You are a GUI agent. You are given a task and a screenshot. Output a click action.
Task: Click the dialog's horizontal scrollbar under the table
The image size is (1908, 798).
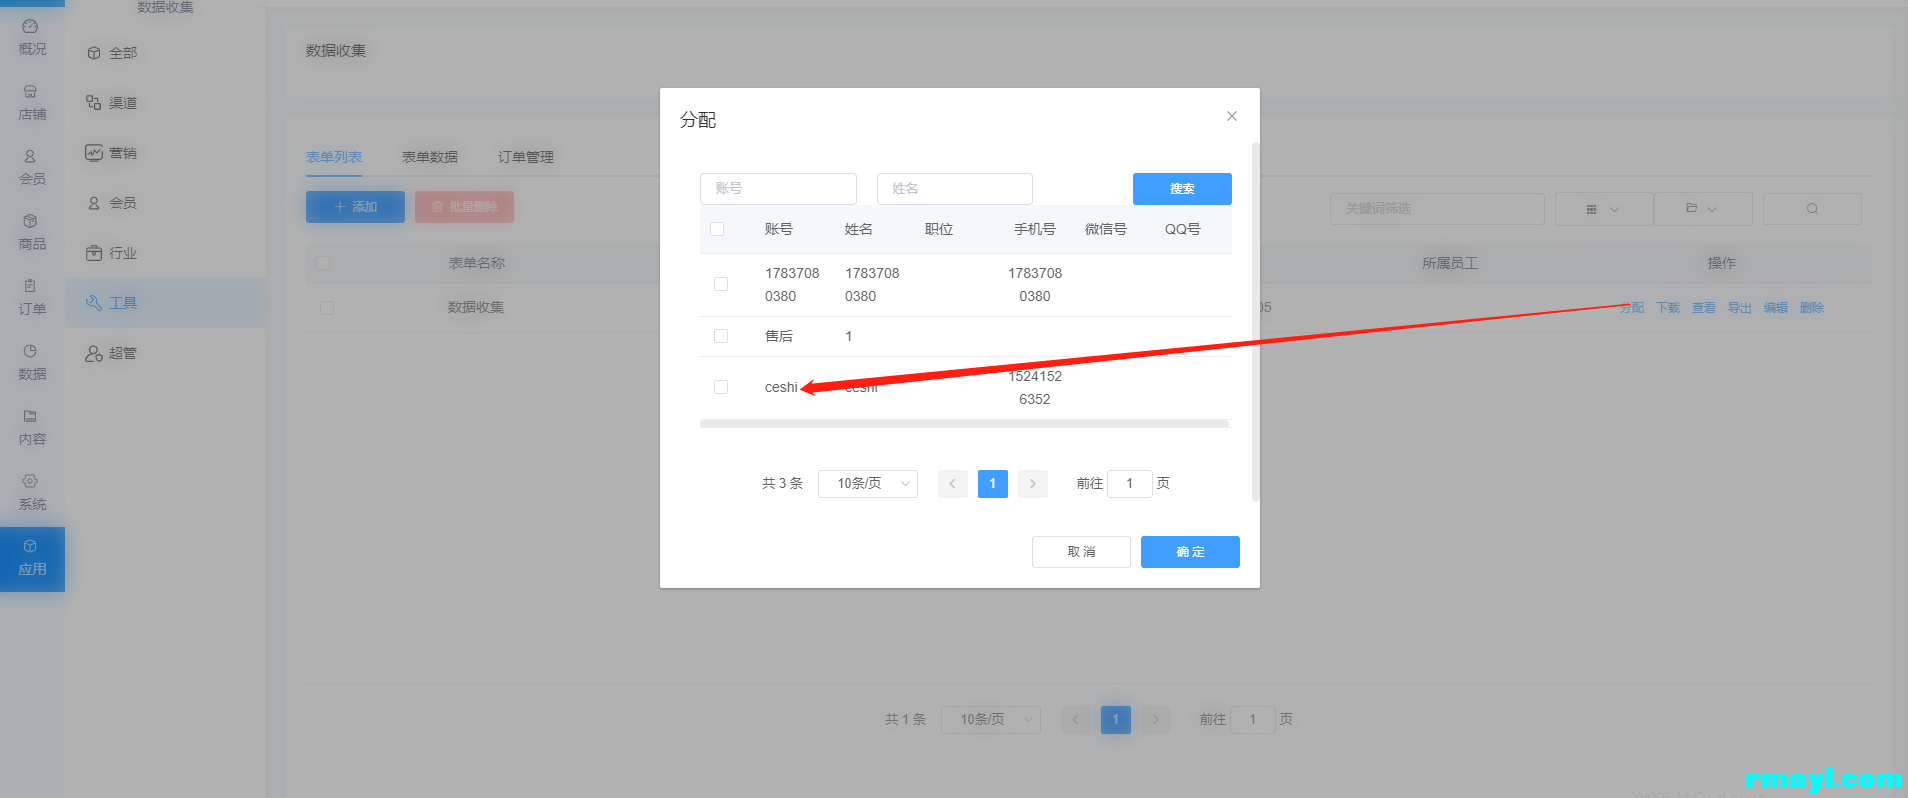click(x=964, y=424)
